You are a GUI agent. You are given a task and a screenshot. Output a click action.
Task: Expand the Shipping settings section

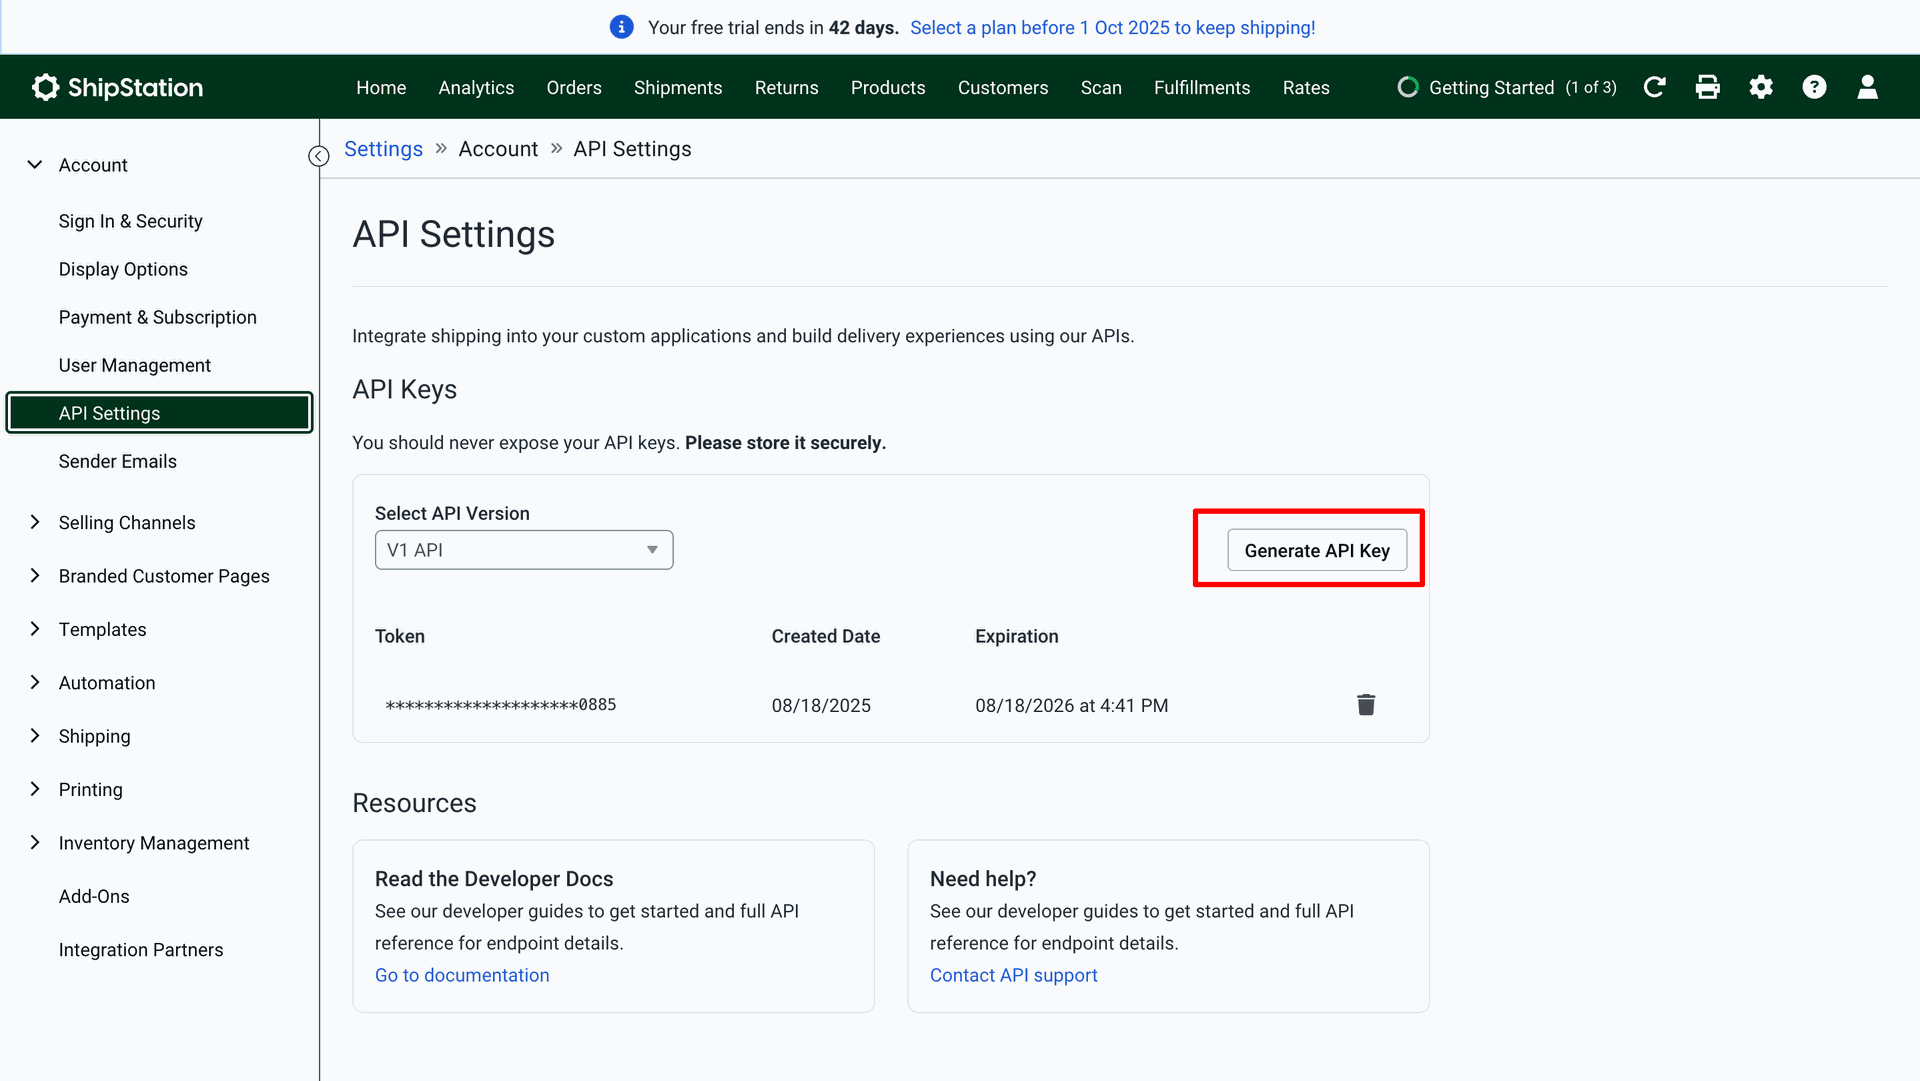click(x=35, y=736)
